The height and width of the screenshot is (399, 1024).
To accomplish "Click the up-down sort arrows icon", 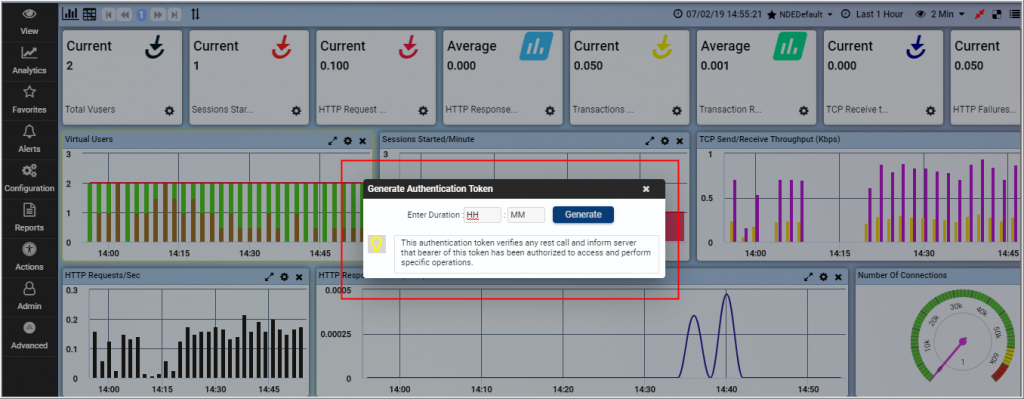I will pos(196,14).
